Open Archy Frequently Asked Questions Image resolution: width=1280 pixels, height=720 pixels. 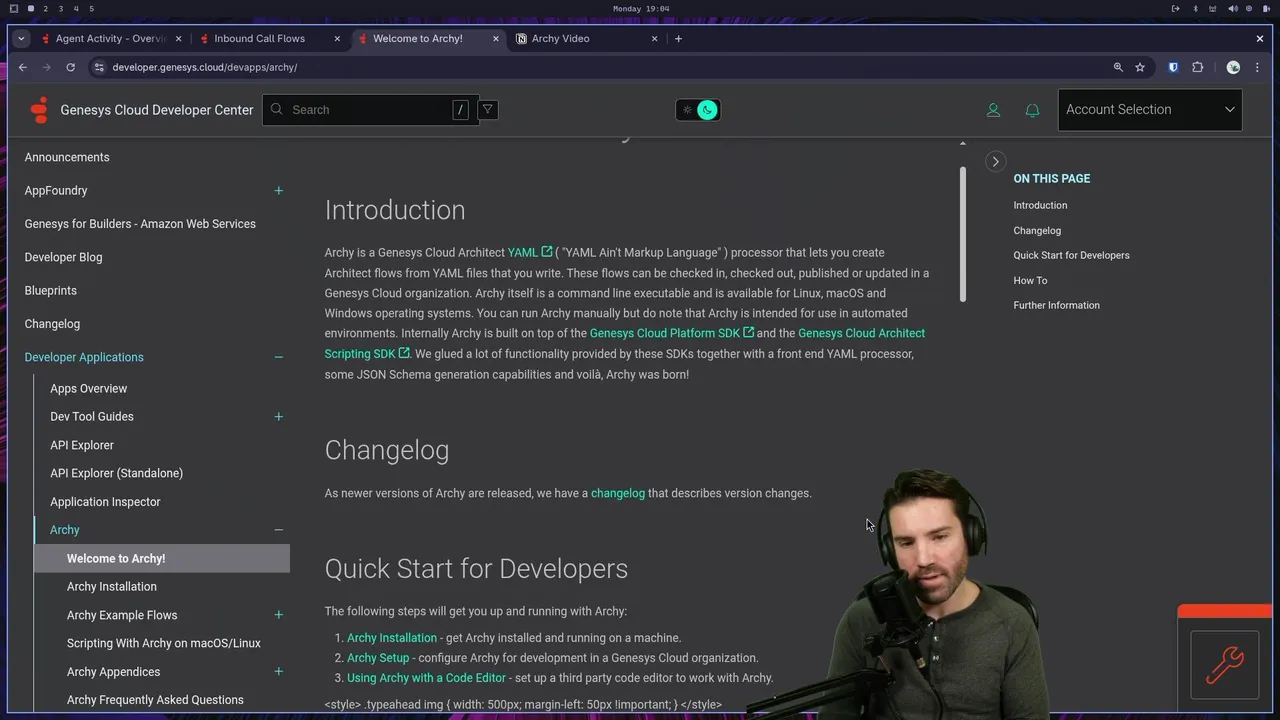click(x=155, y=700)
